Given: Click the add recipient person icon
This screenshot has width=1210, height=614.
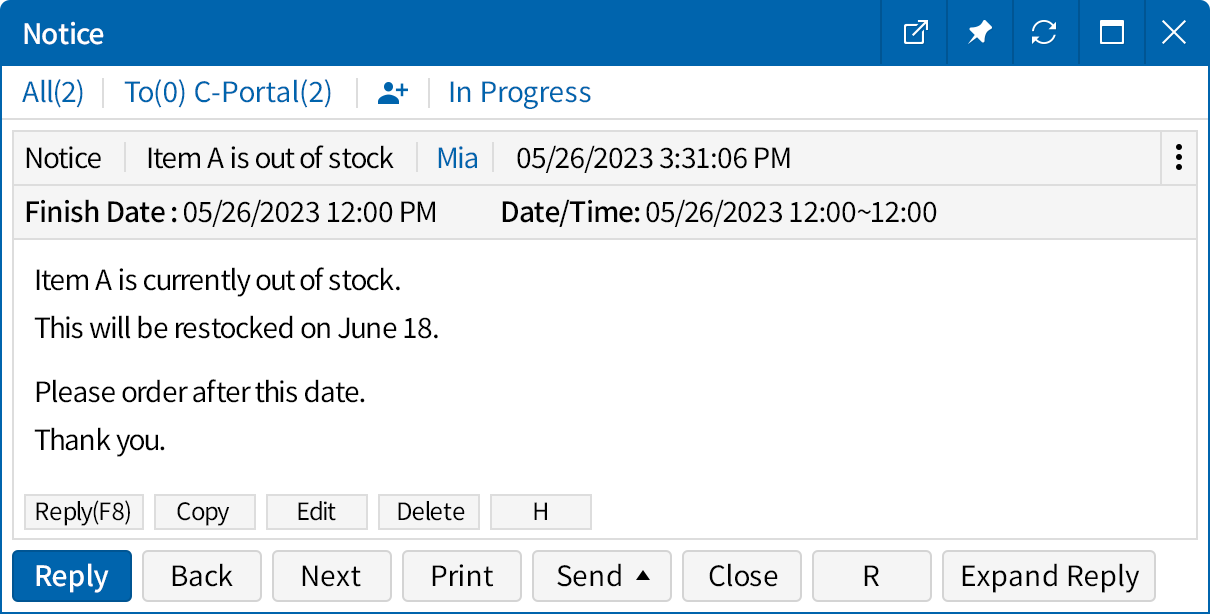Looking at the screenshot, I should click(393, 93).
